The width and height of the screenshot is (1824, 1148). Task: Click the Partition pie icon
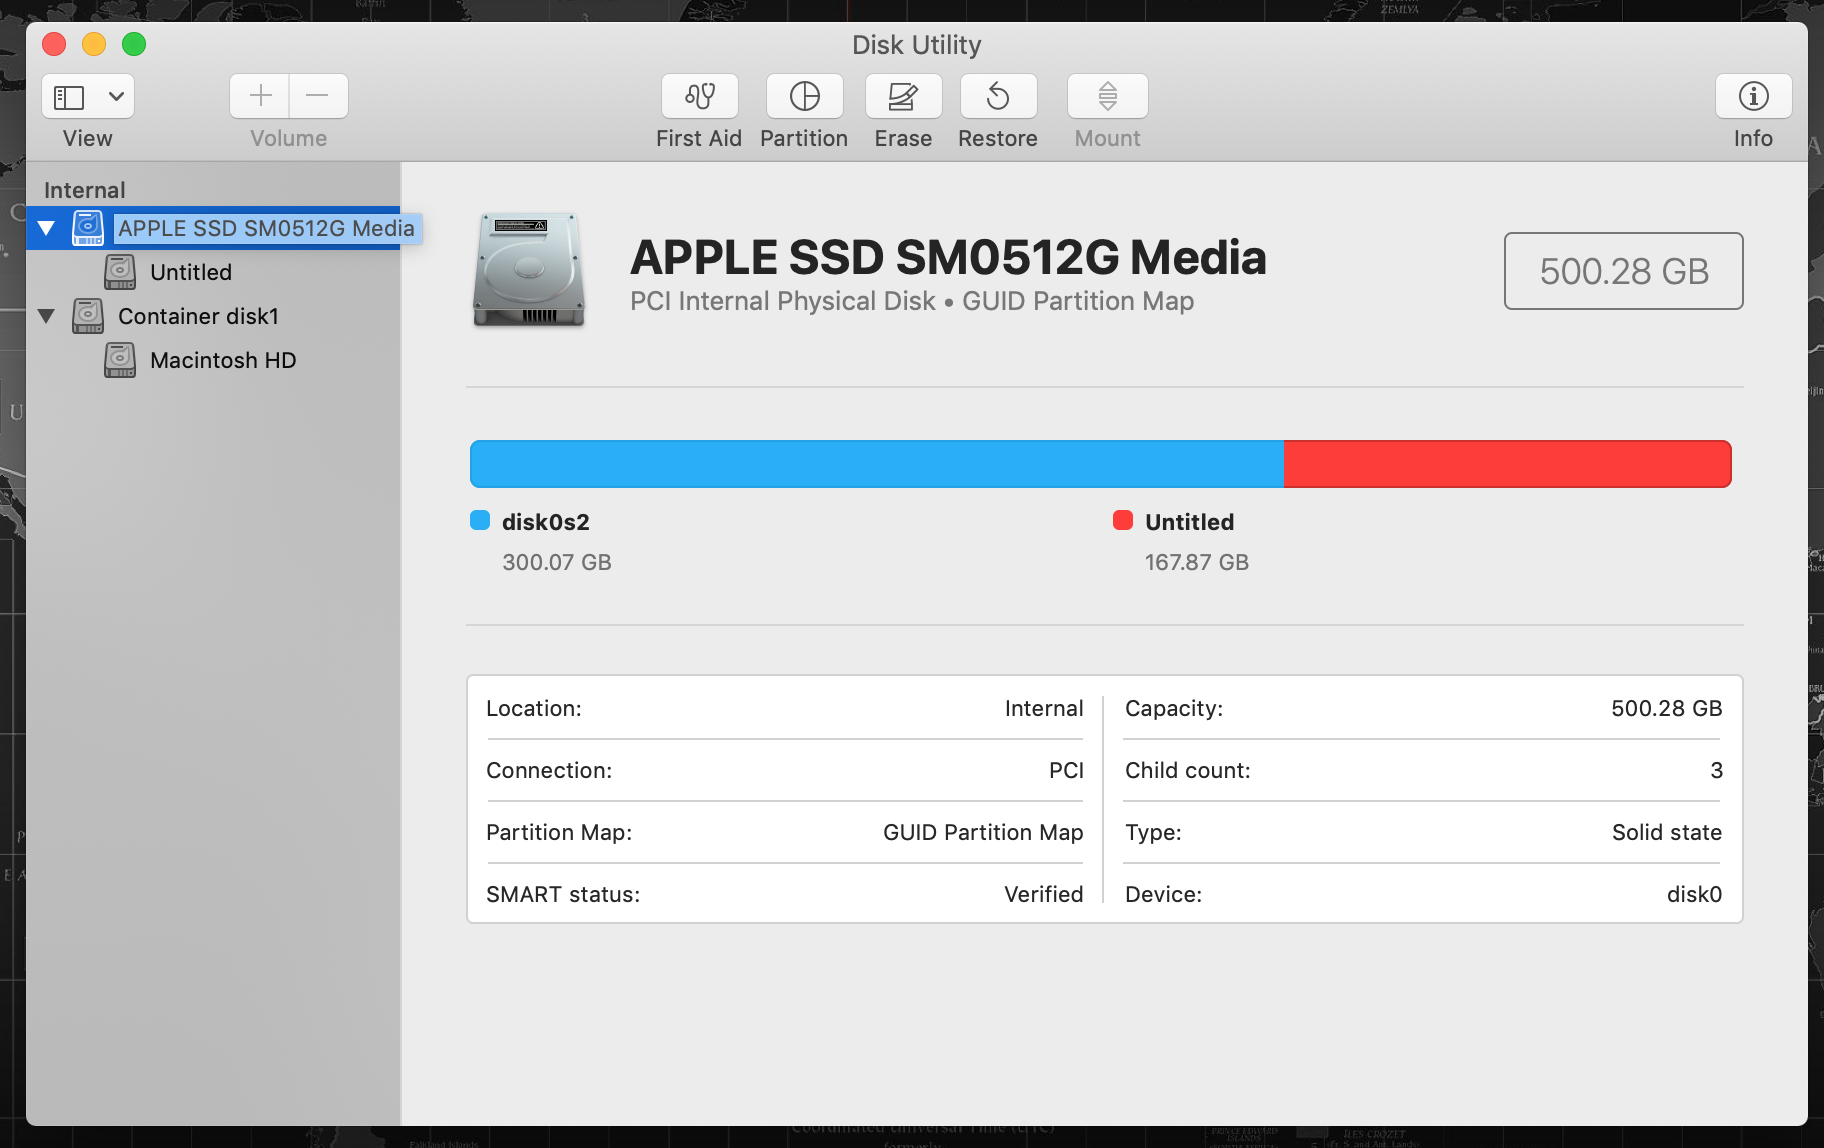point(804,96)
